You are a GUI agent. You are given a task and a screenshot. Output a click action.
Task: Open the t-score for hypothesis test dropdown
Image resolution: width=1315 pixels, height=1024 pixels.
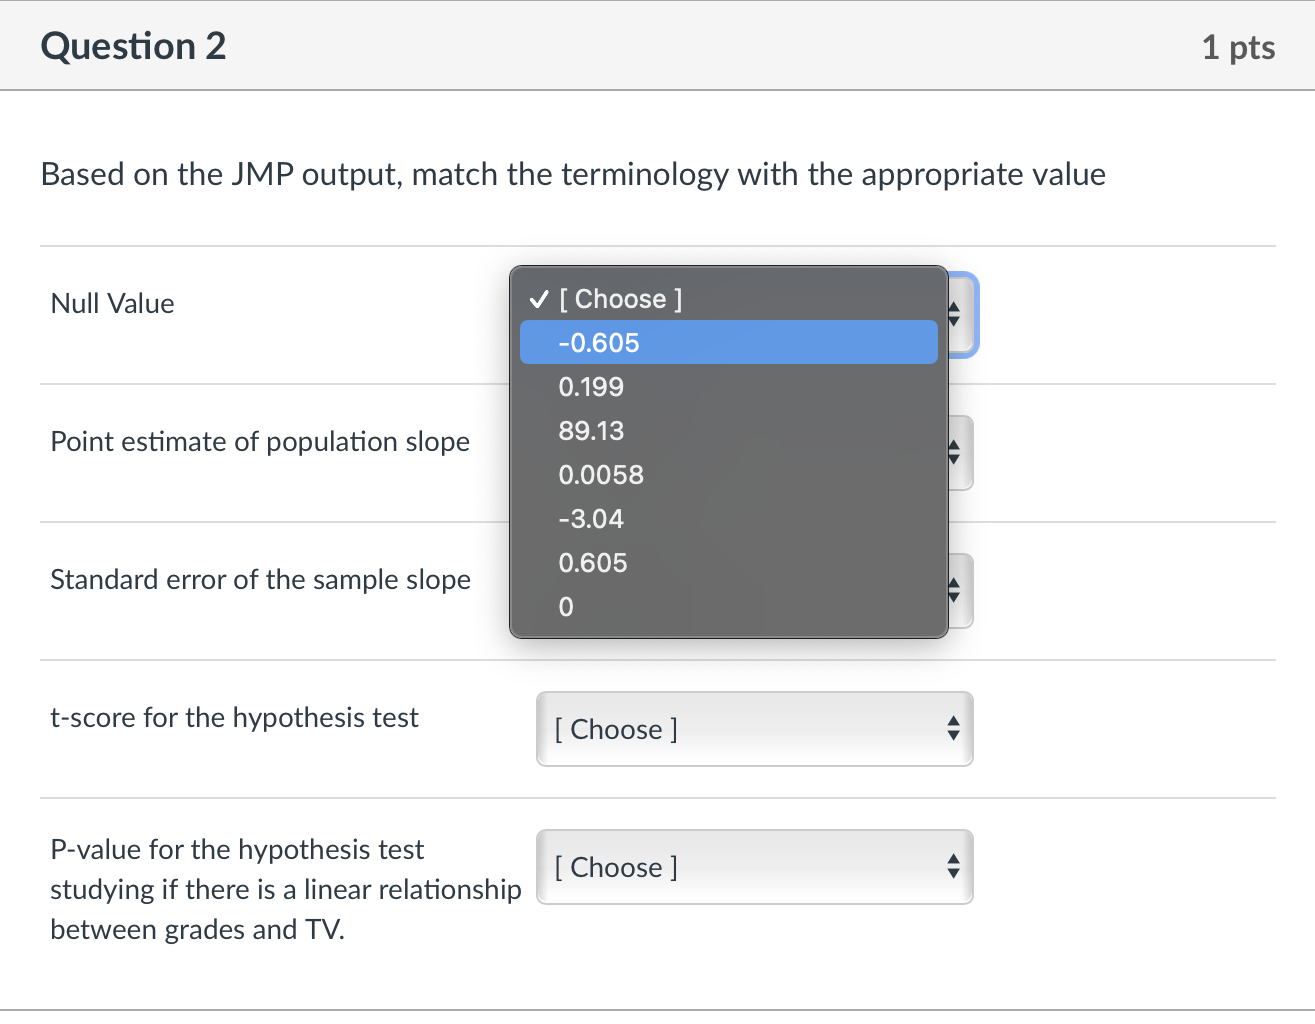tap(755, 729)
